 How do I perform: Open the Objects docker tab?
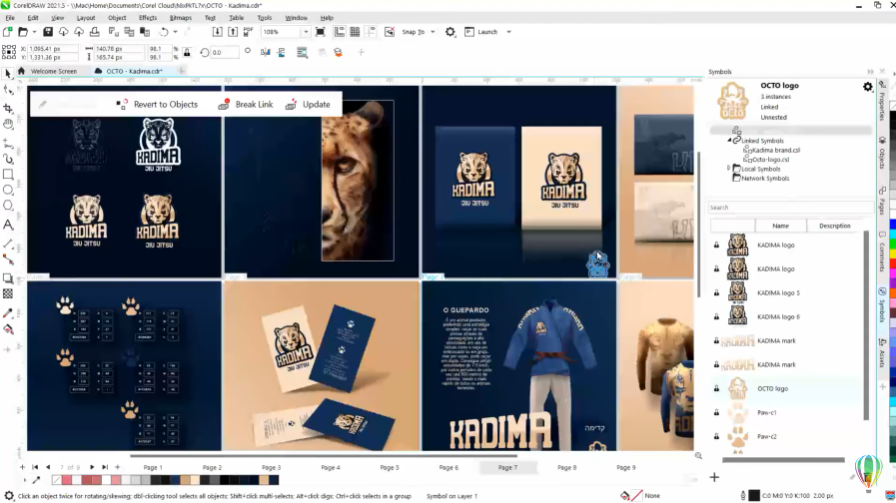(x=882, y=153)
